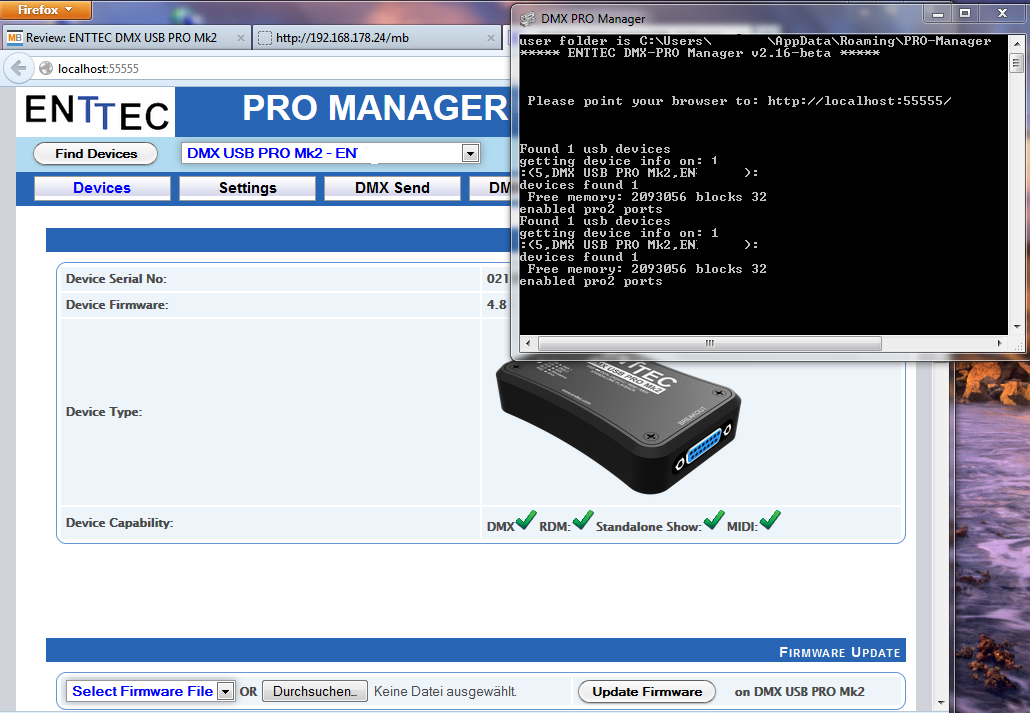Click the Device Firmware: label
This screenshot has width=1030, height=713.
pos(117,305)
